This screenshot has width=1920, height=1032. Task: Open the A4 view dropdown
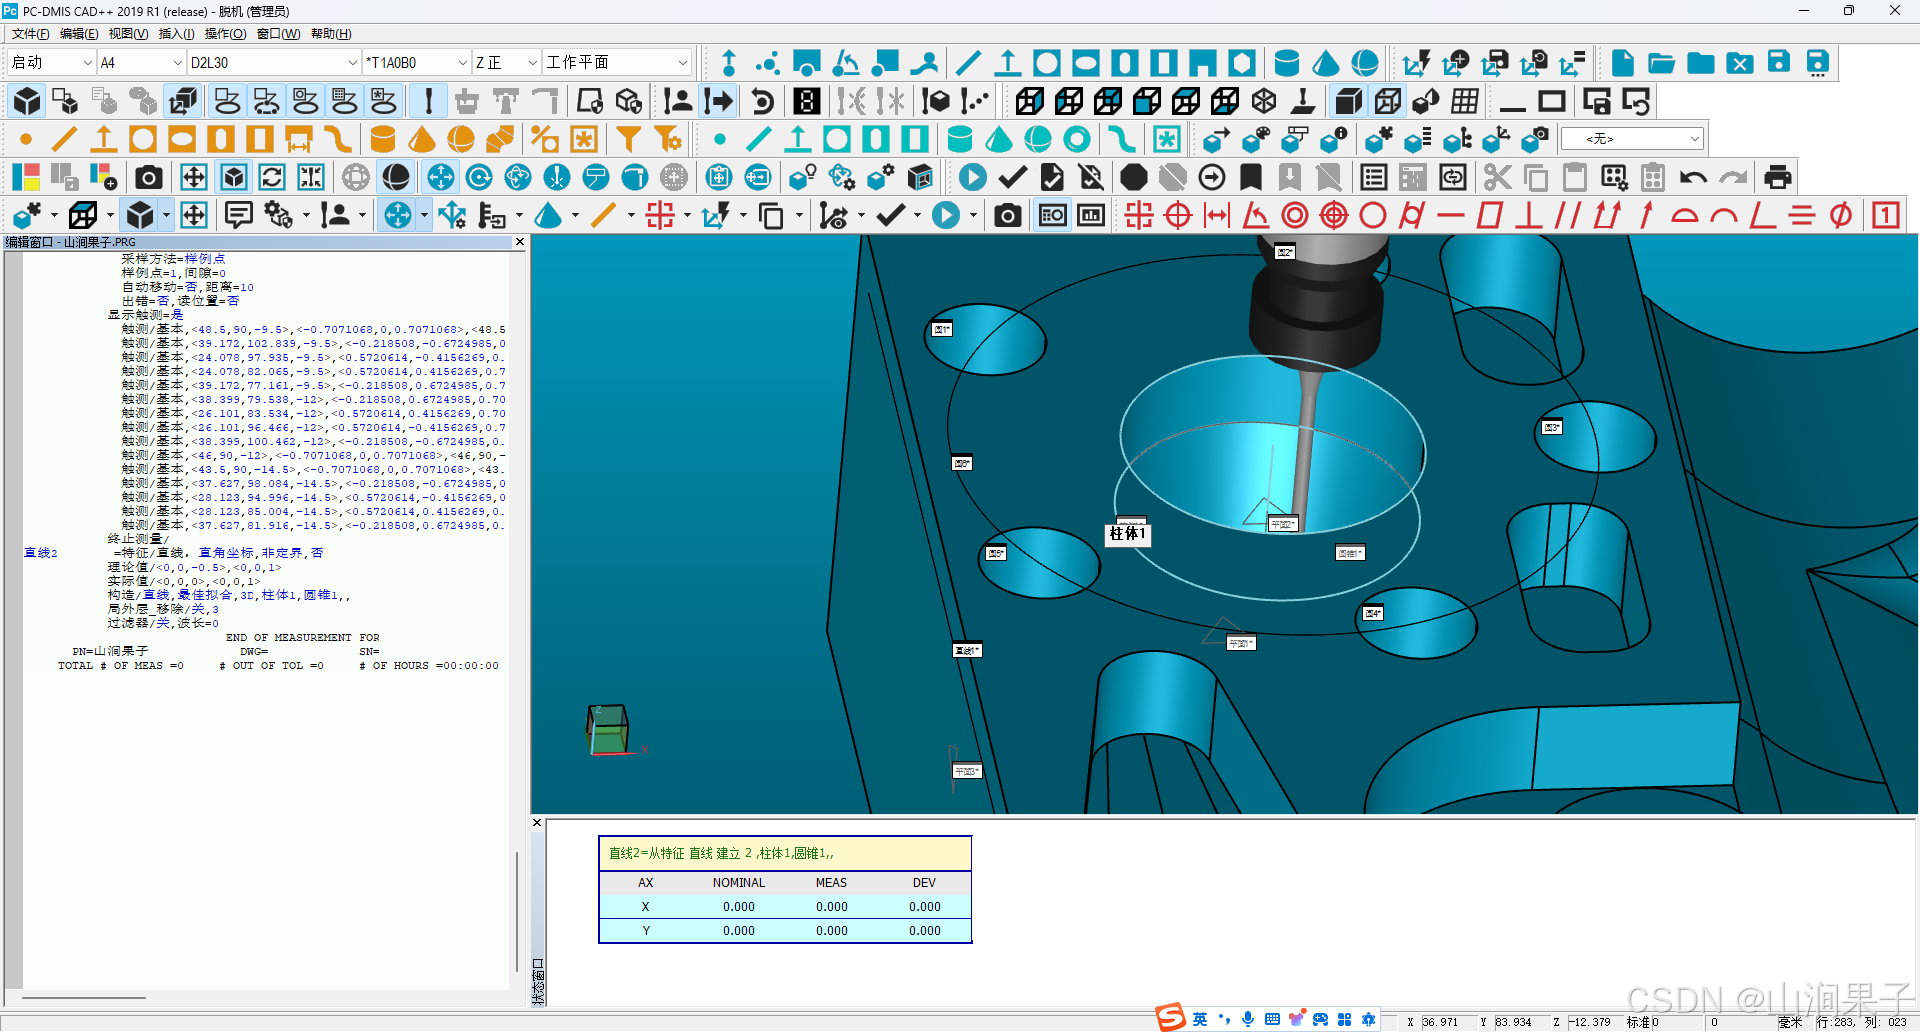tap(142, 62)
